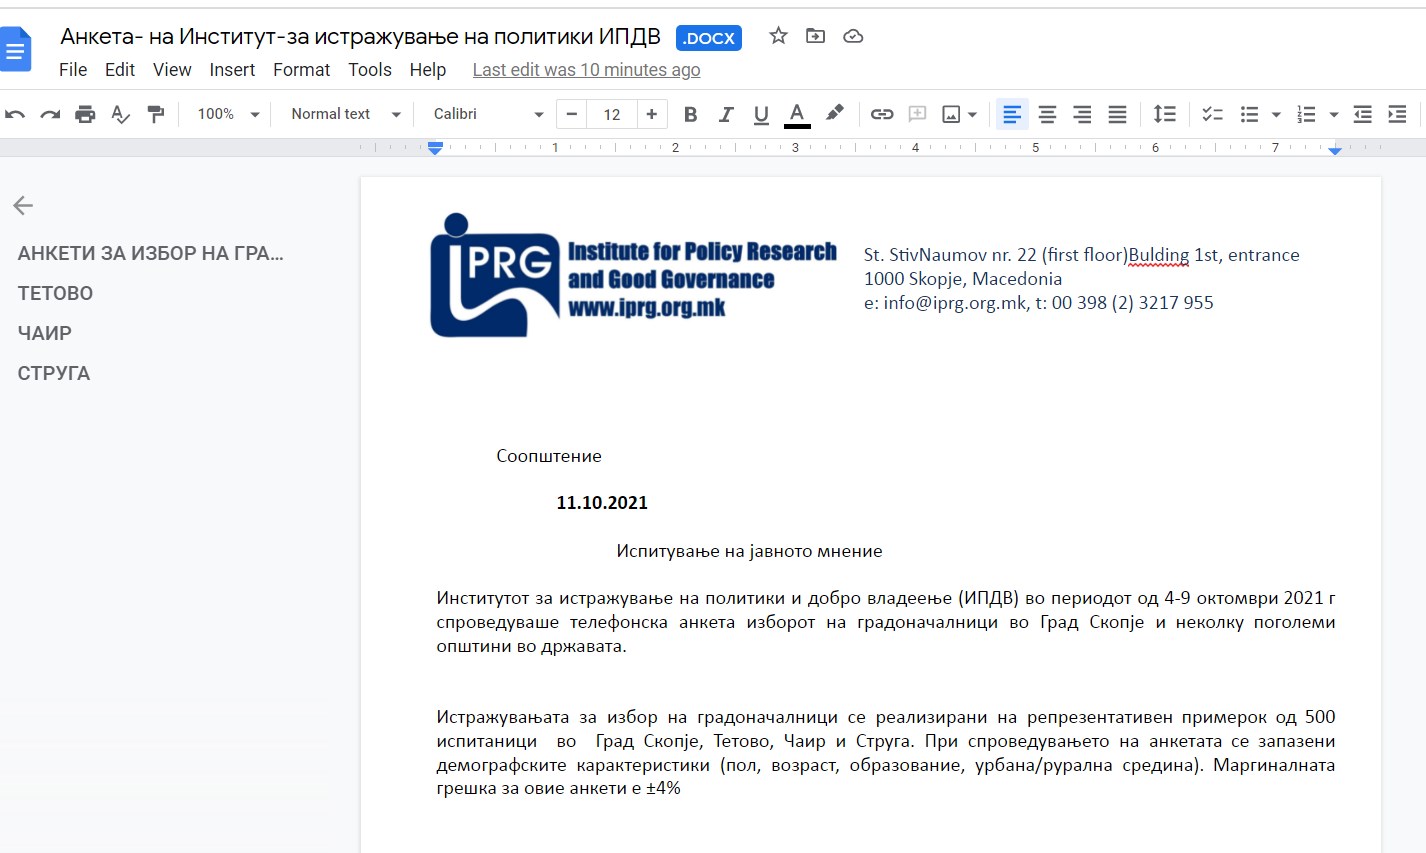
Task: Select the Paint format roller tool
Action: (155, 114)
